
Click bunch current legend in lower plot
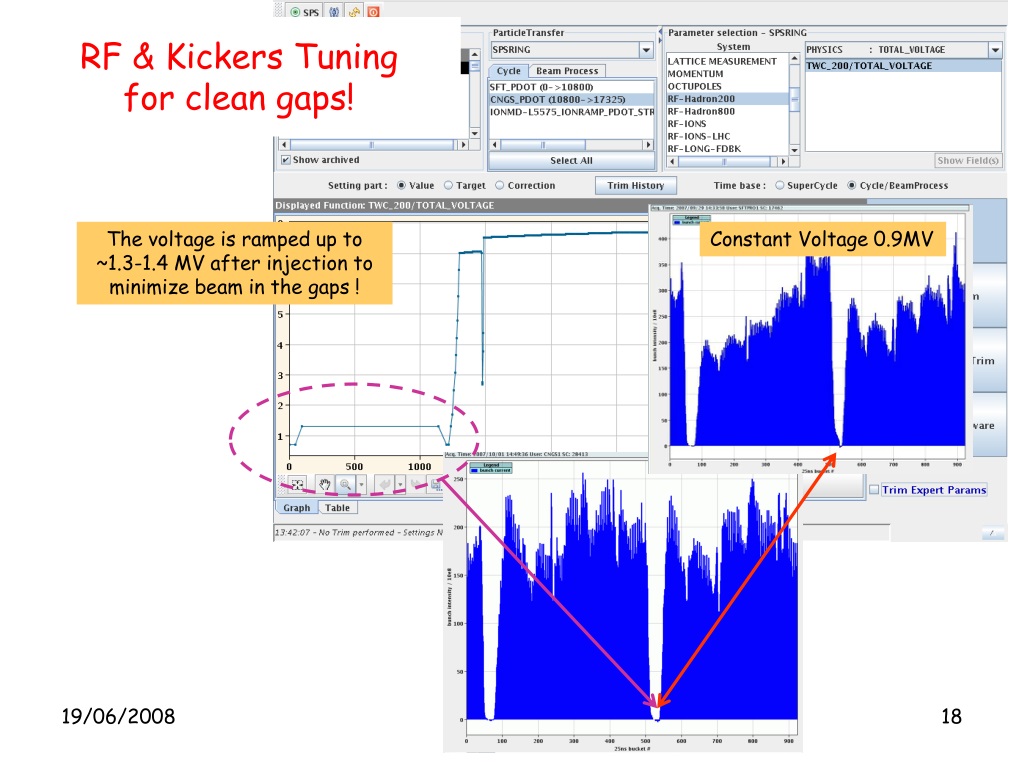[x=491, y=468]
